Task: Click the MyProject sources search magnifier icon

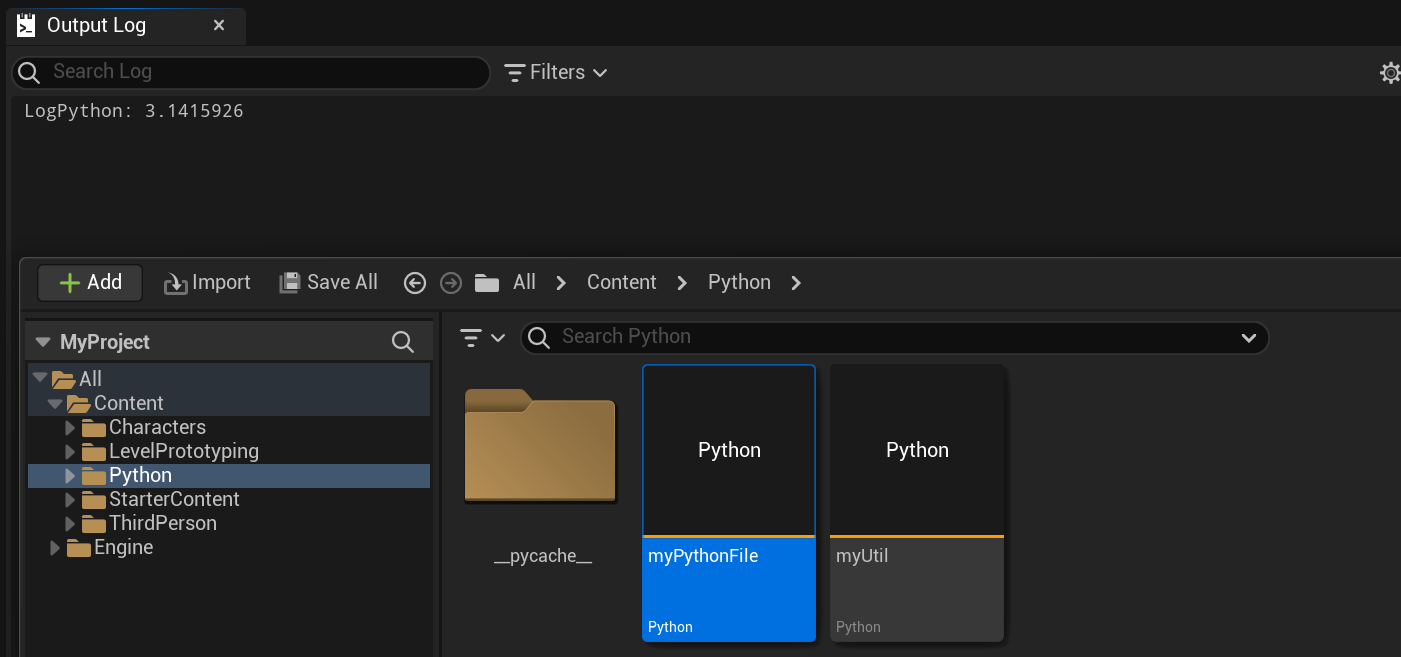Action: point(403,342)
